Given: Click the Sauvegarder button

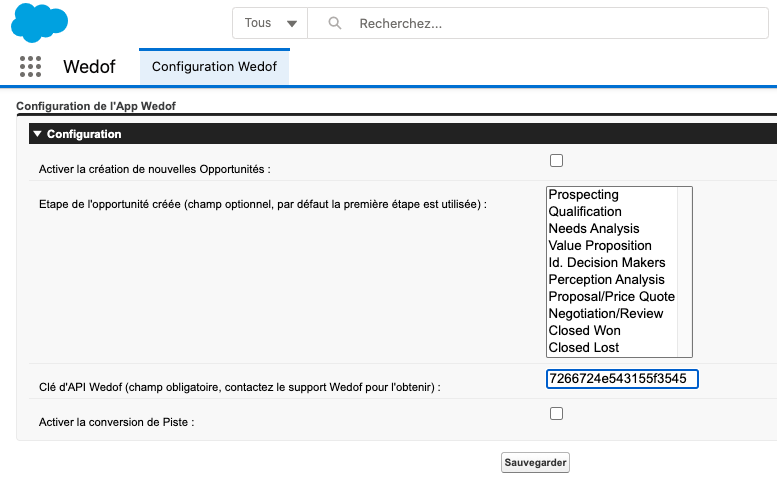Looking at the screenshot, I should (535, 462).
